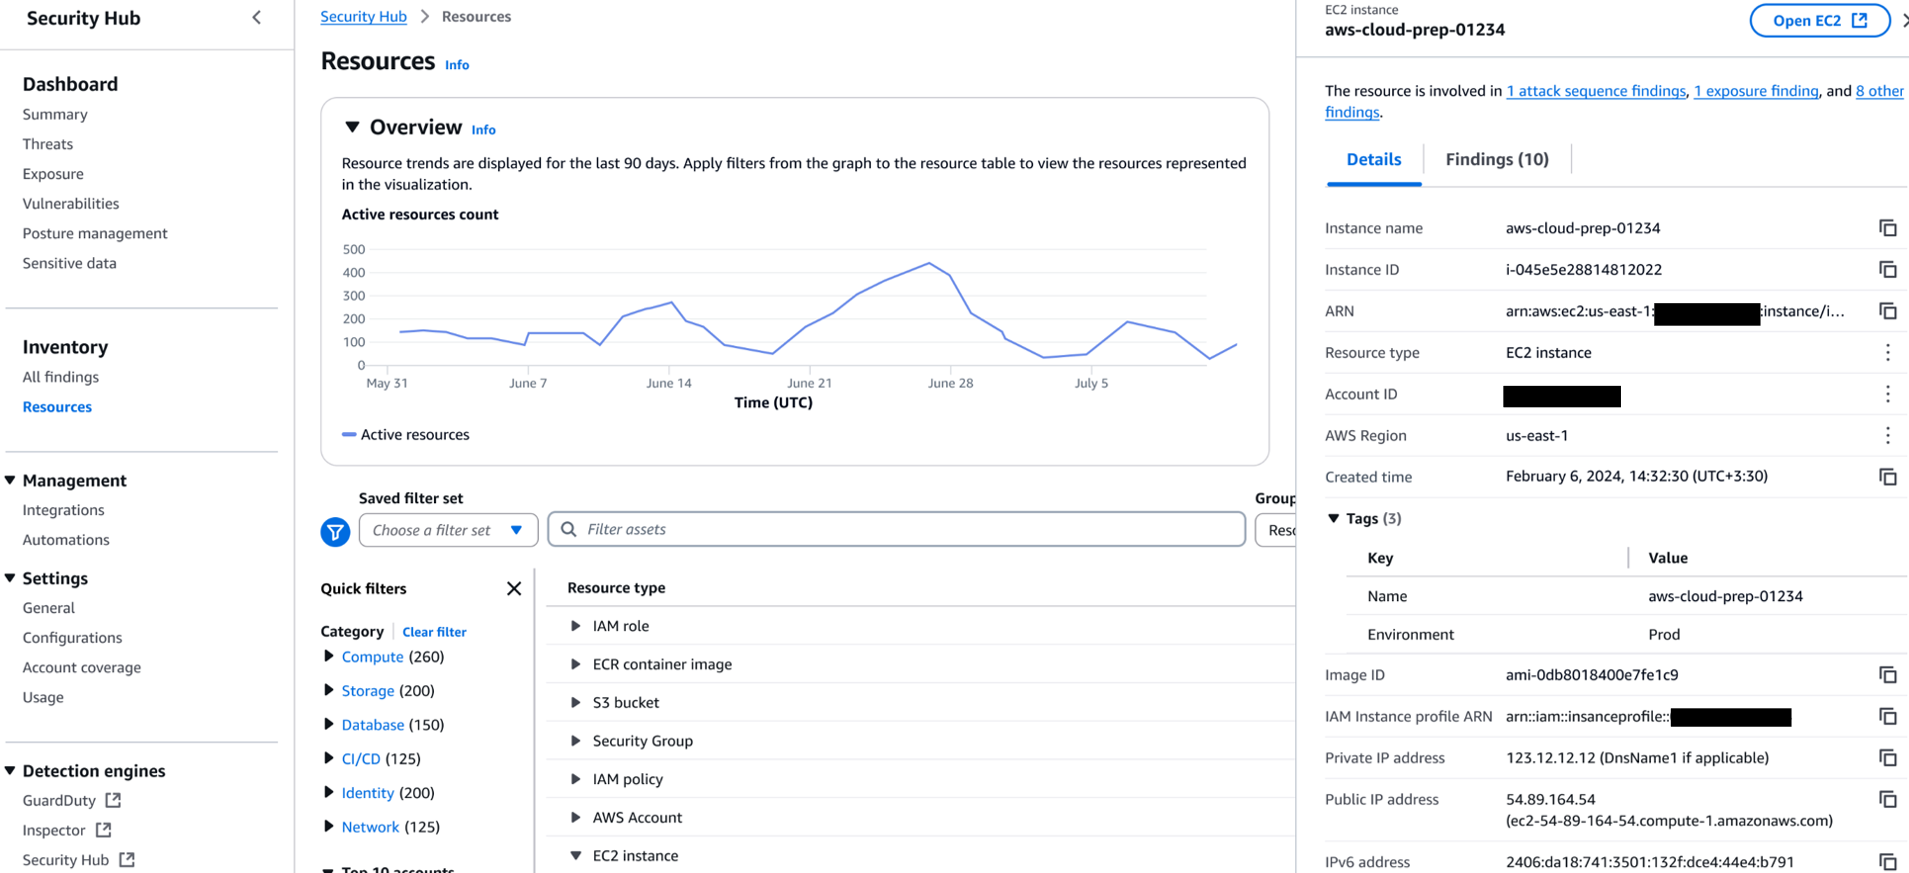Image resolution: width=1909 pixels, height=873 pixels.
Task: Collapse the Security Hub sidebar with arrow
Action: (x=257, y=17)
